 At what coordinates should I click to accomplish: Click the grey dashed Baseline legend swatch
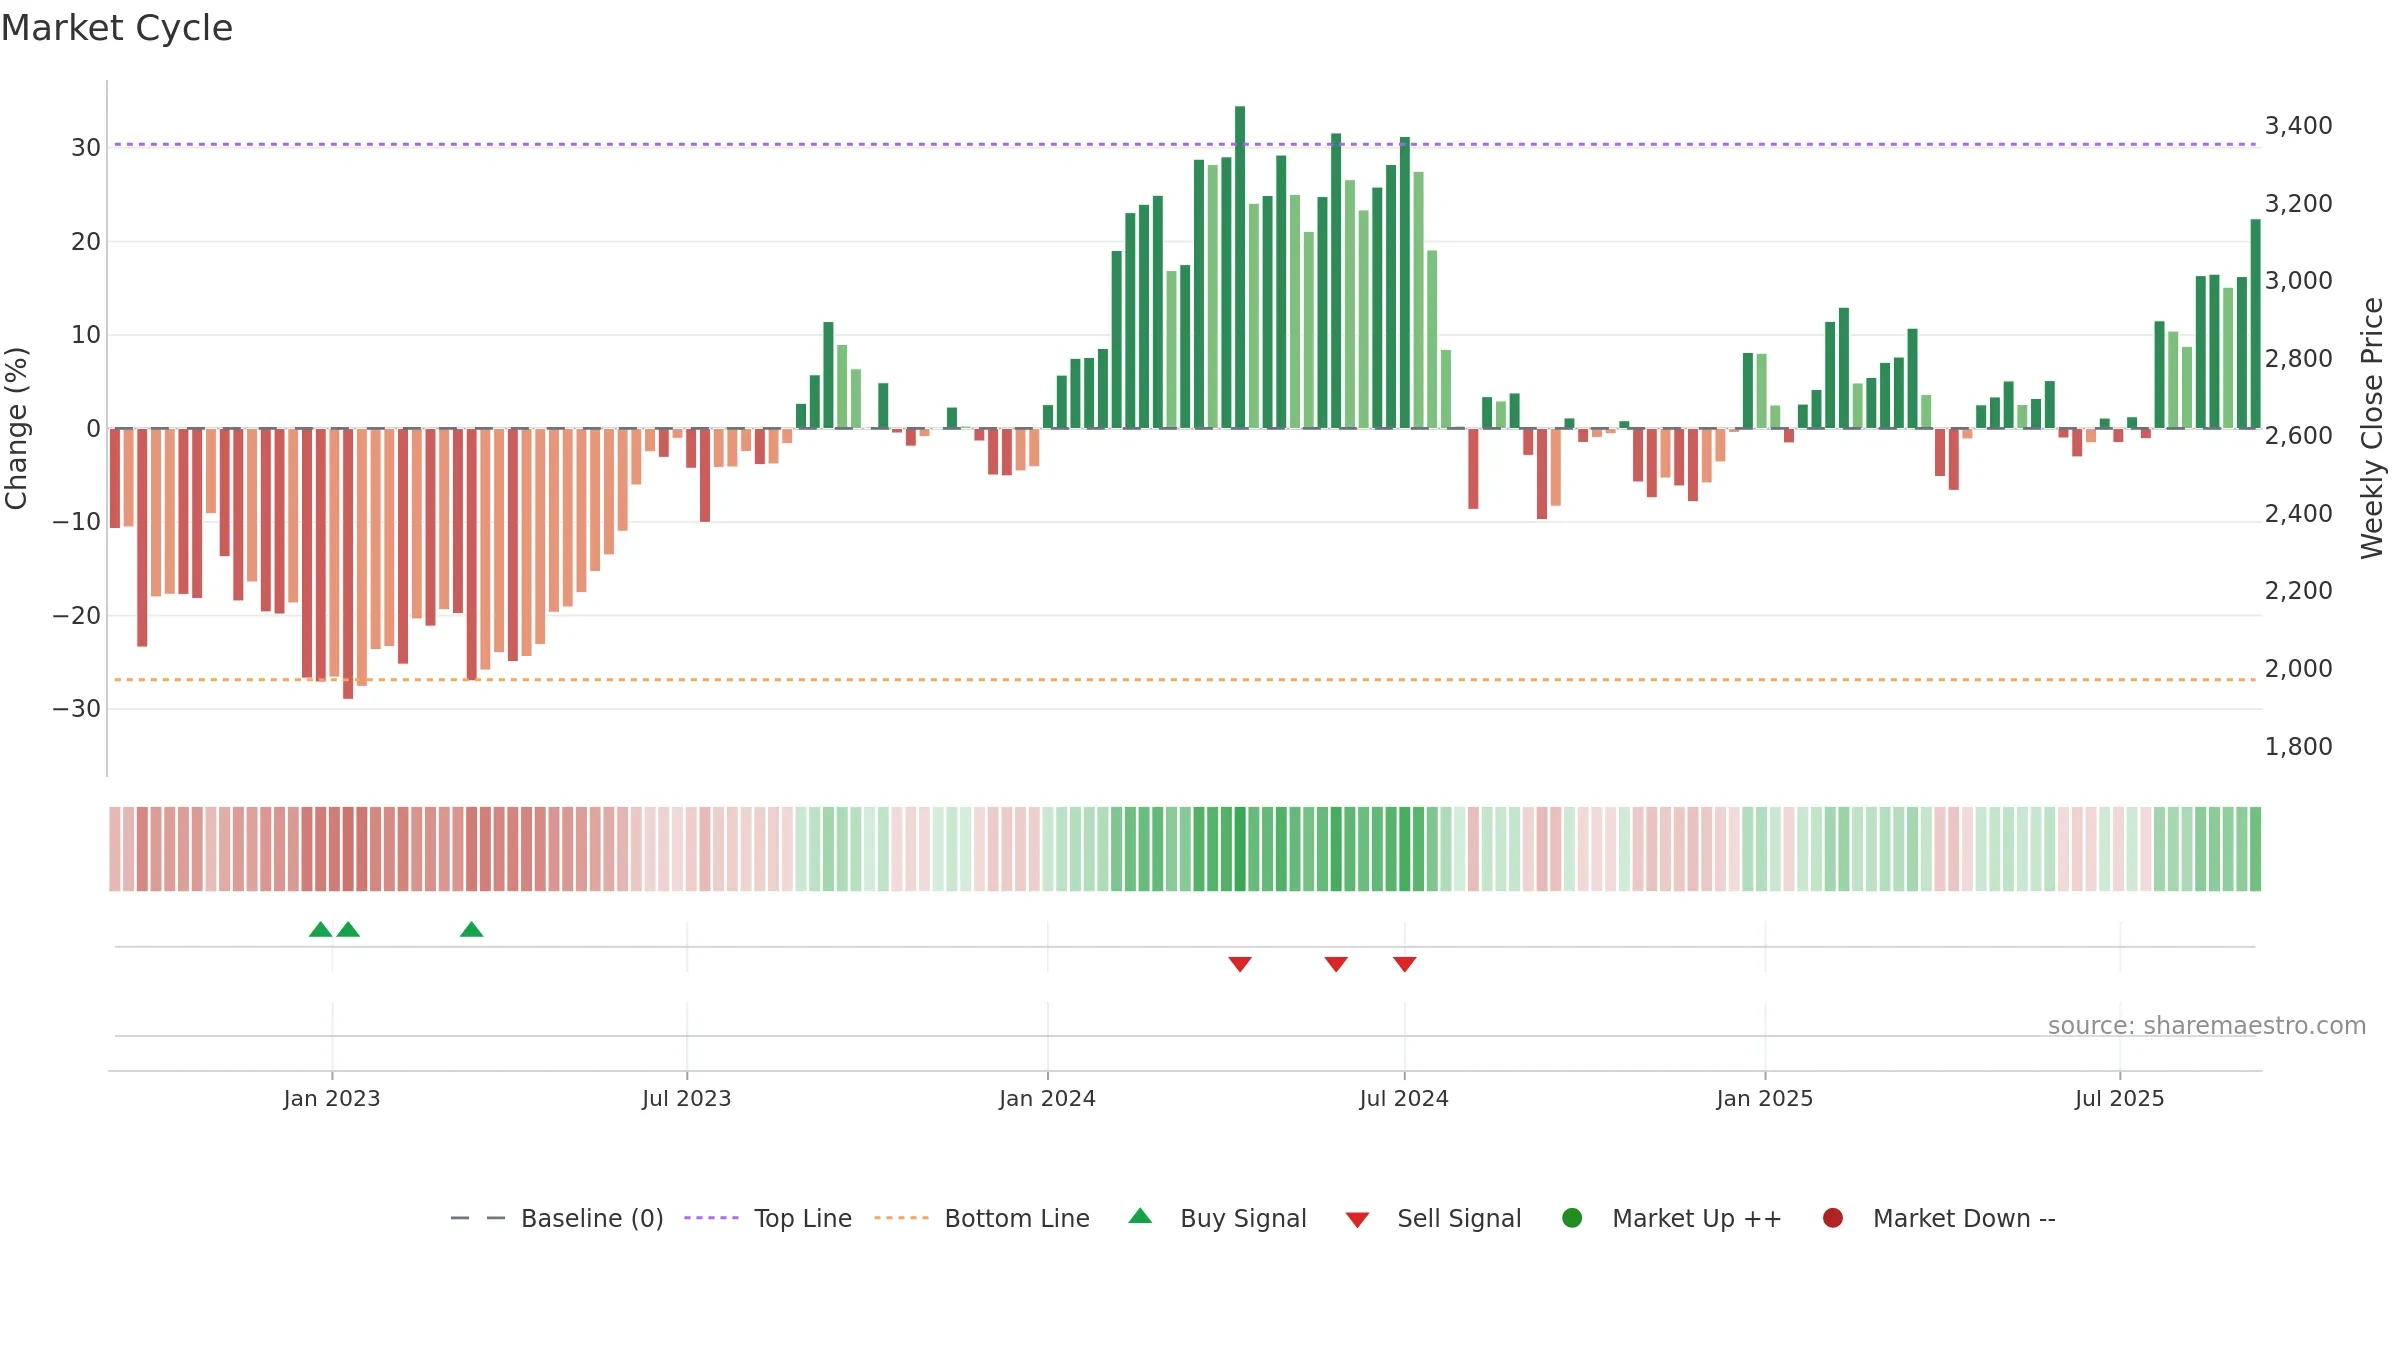(478, 1218)
